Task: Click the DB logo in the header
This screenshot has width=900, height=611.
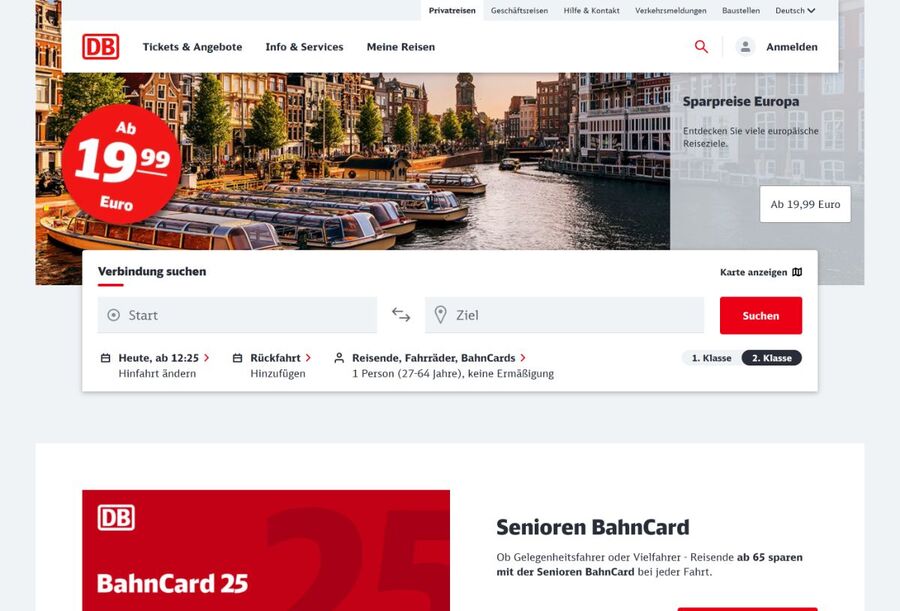Action: click(x=100, y=47)
